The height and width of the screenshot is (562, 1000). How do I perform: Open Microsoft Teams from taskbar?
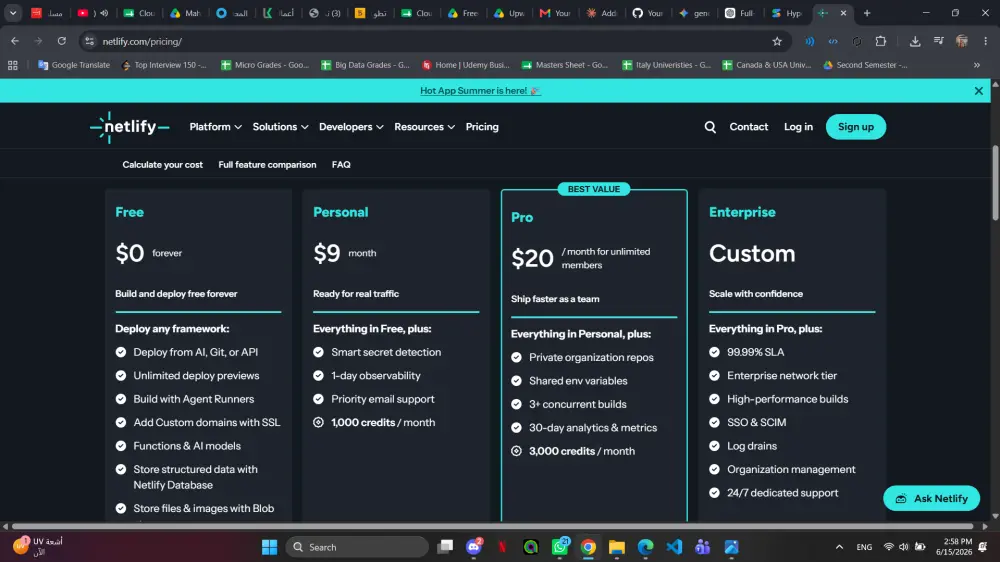[x=703, y=547]
